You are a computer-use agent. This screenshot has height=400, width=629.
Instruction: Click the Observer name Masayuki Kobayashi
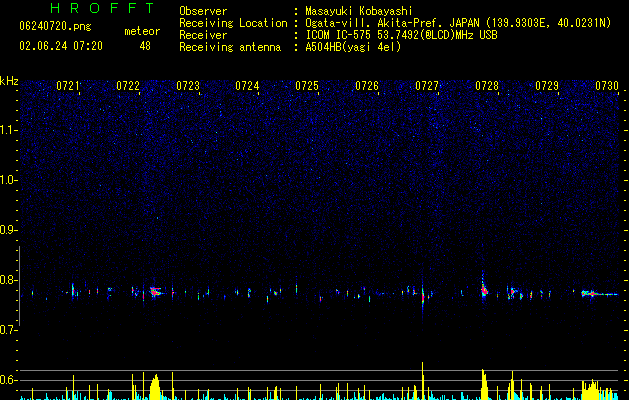pyautogui.click(x=358, y=11)
